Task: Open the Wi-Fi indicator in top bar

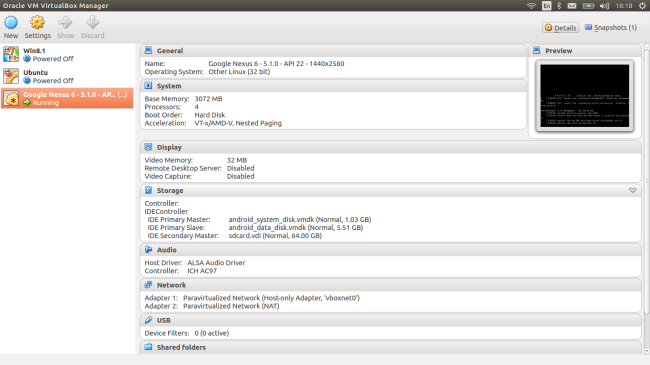Action: point(531,6)
